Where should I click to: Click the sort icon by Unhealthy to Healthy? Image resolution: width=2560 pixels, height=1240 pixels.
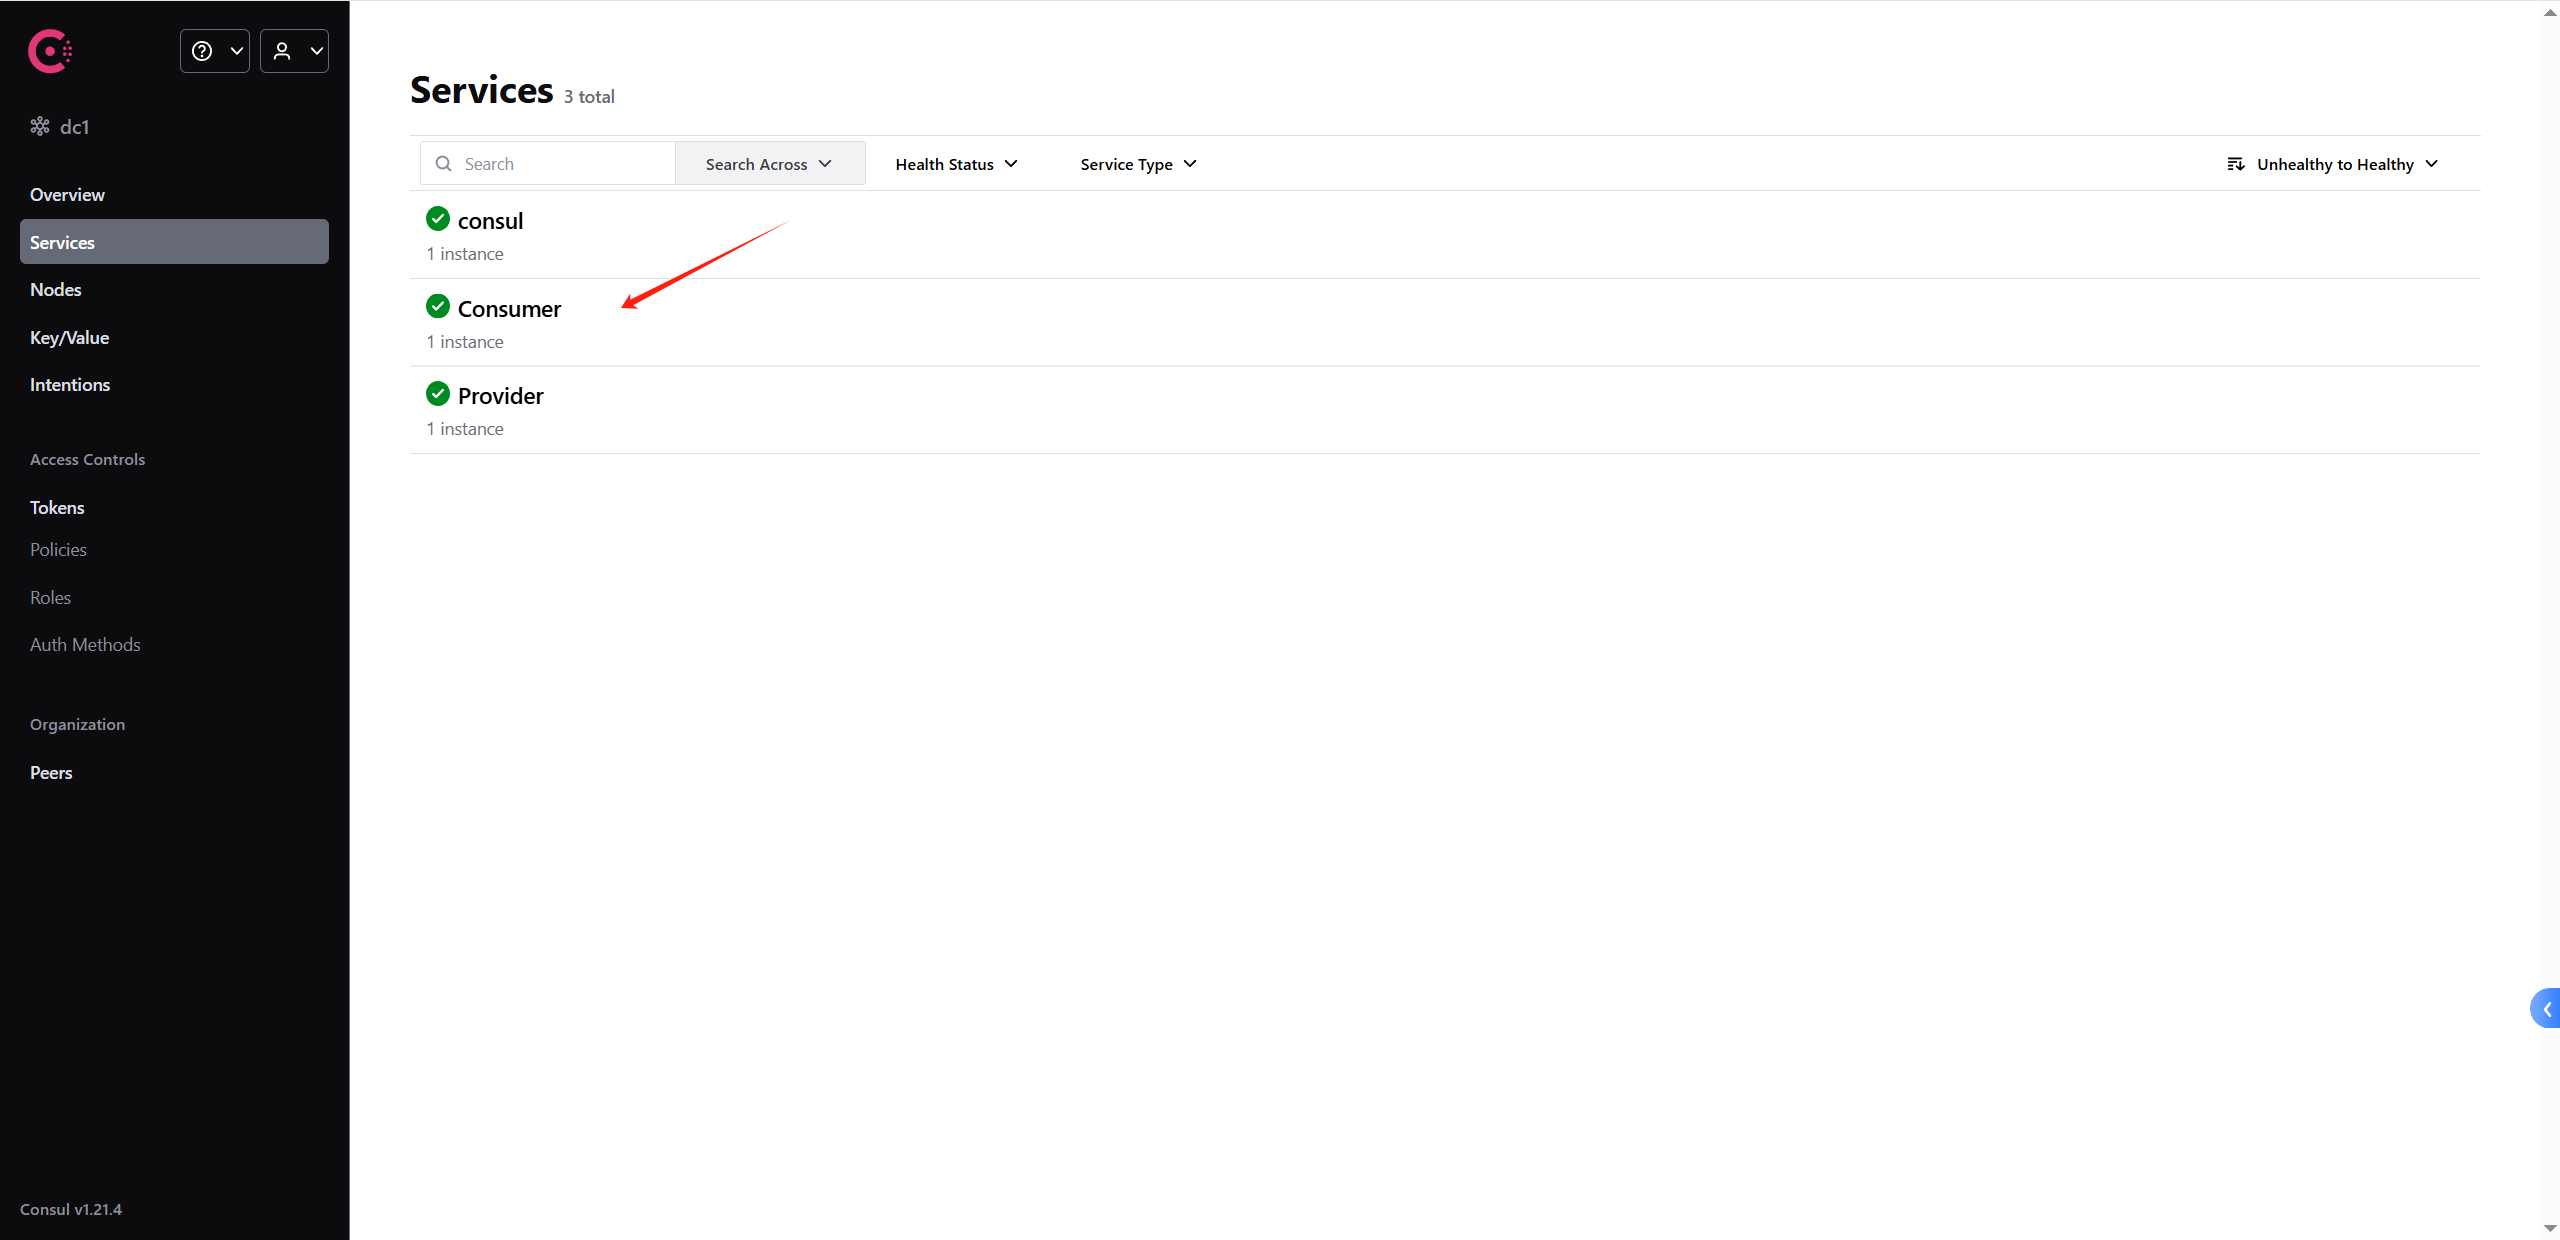2236,164
